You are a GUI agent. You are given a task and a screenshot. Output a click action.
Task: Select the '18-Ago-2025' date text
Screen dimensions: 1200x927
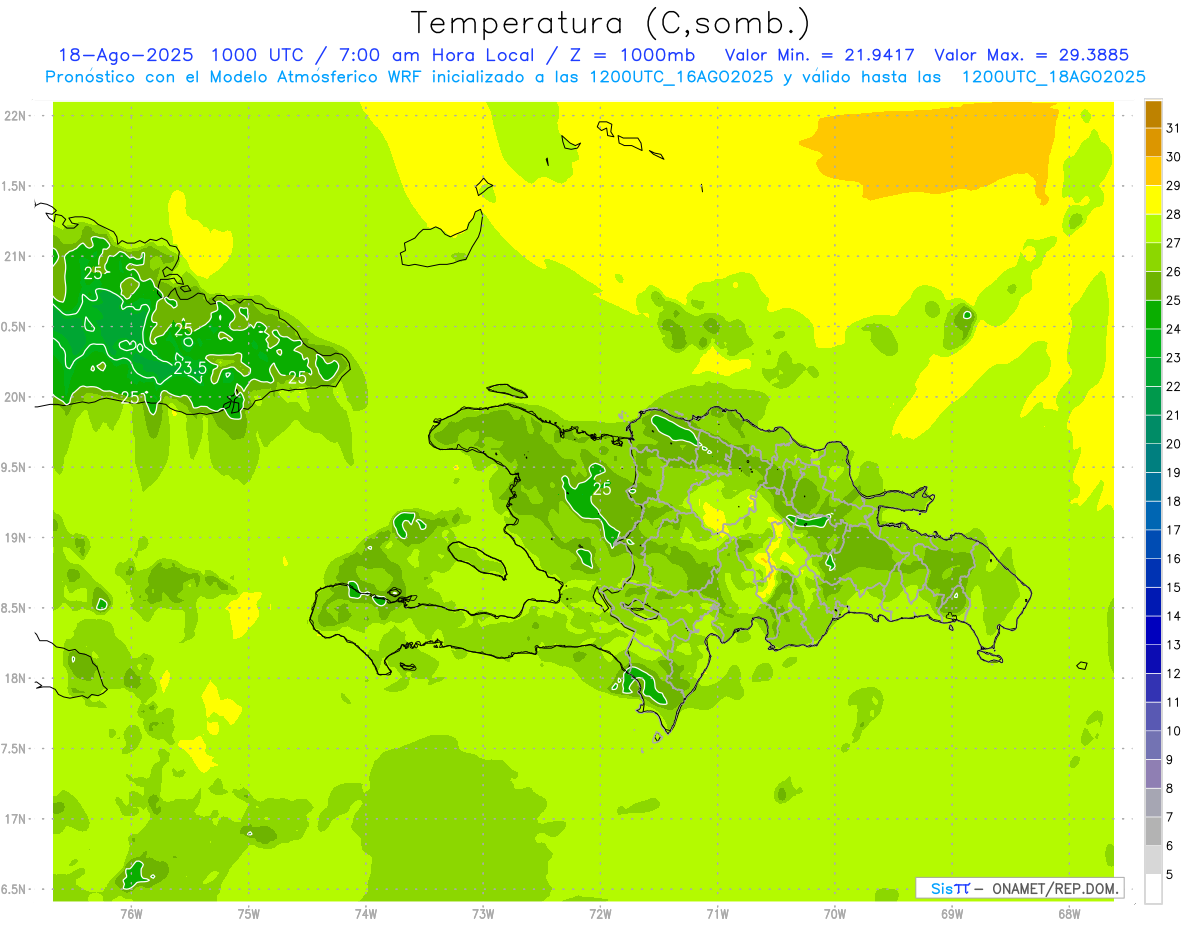126,55
